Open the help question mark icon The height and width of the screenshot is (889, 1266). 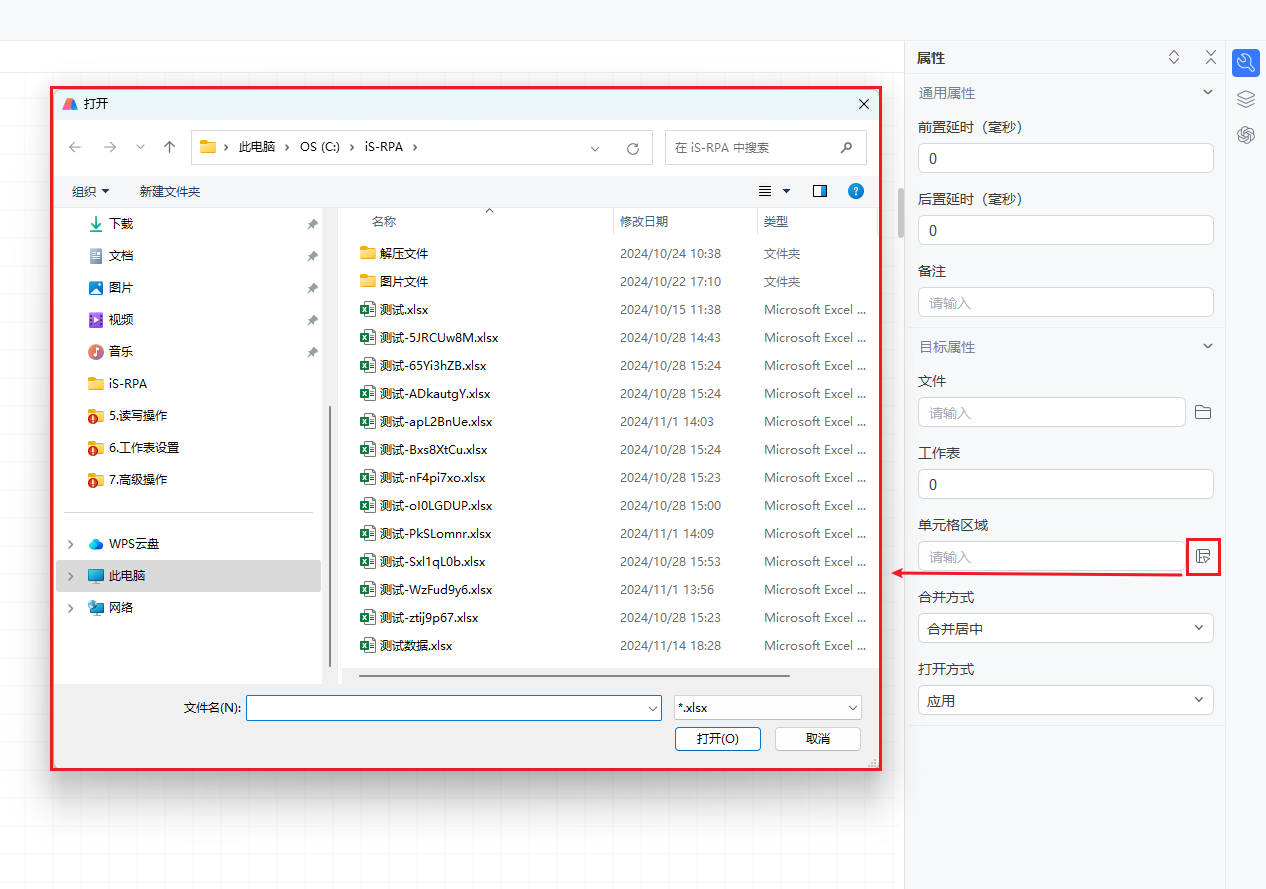856,191
